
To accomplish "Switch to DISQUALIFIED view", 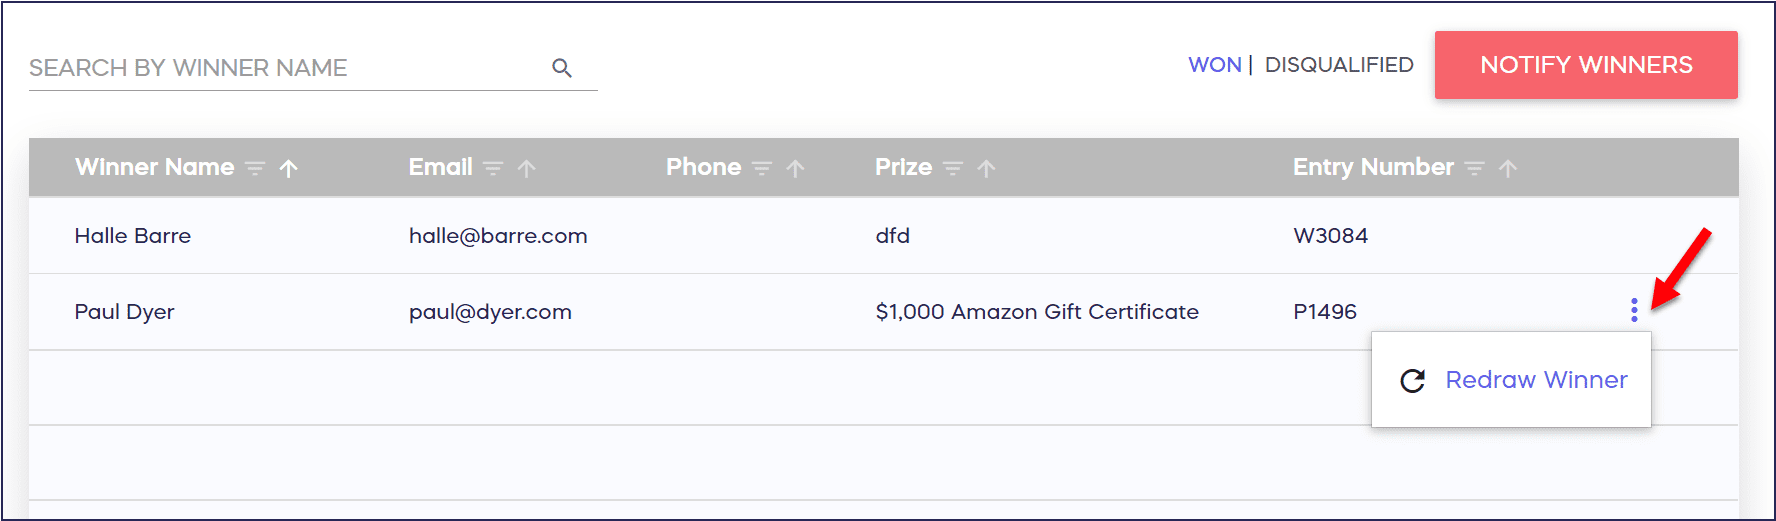I will pos(1339,65).
